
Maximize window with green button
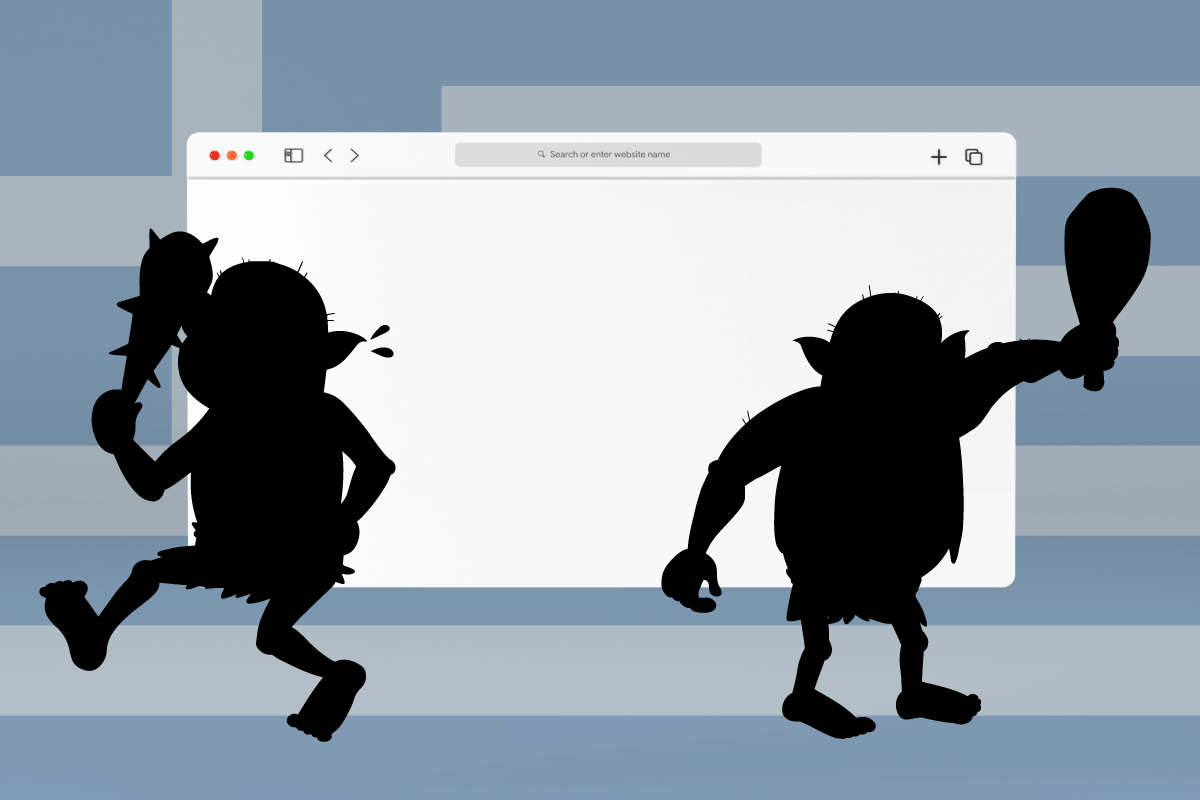249,156
